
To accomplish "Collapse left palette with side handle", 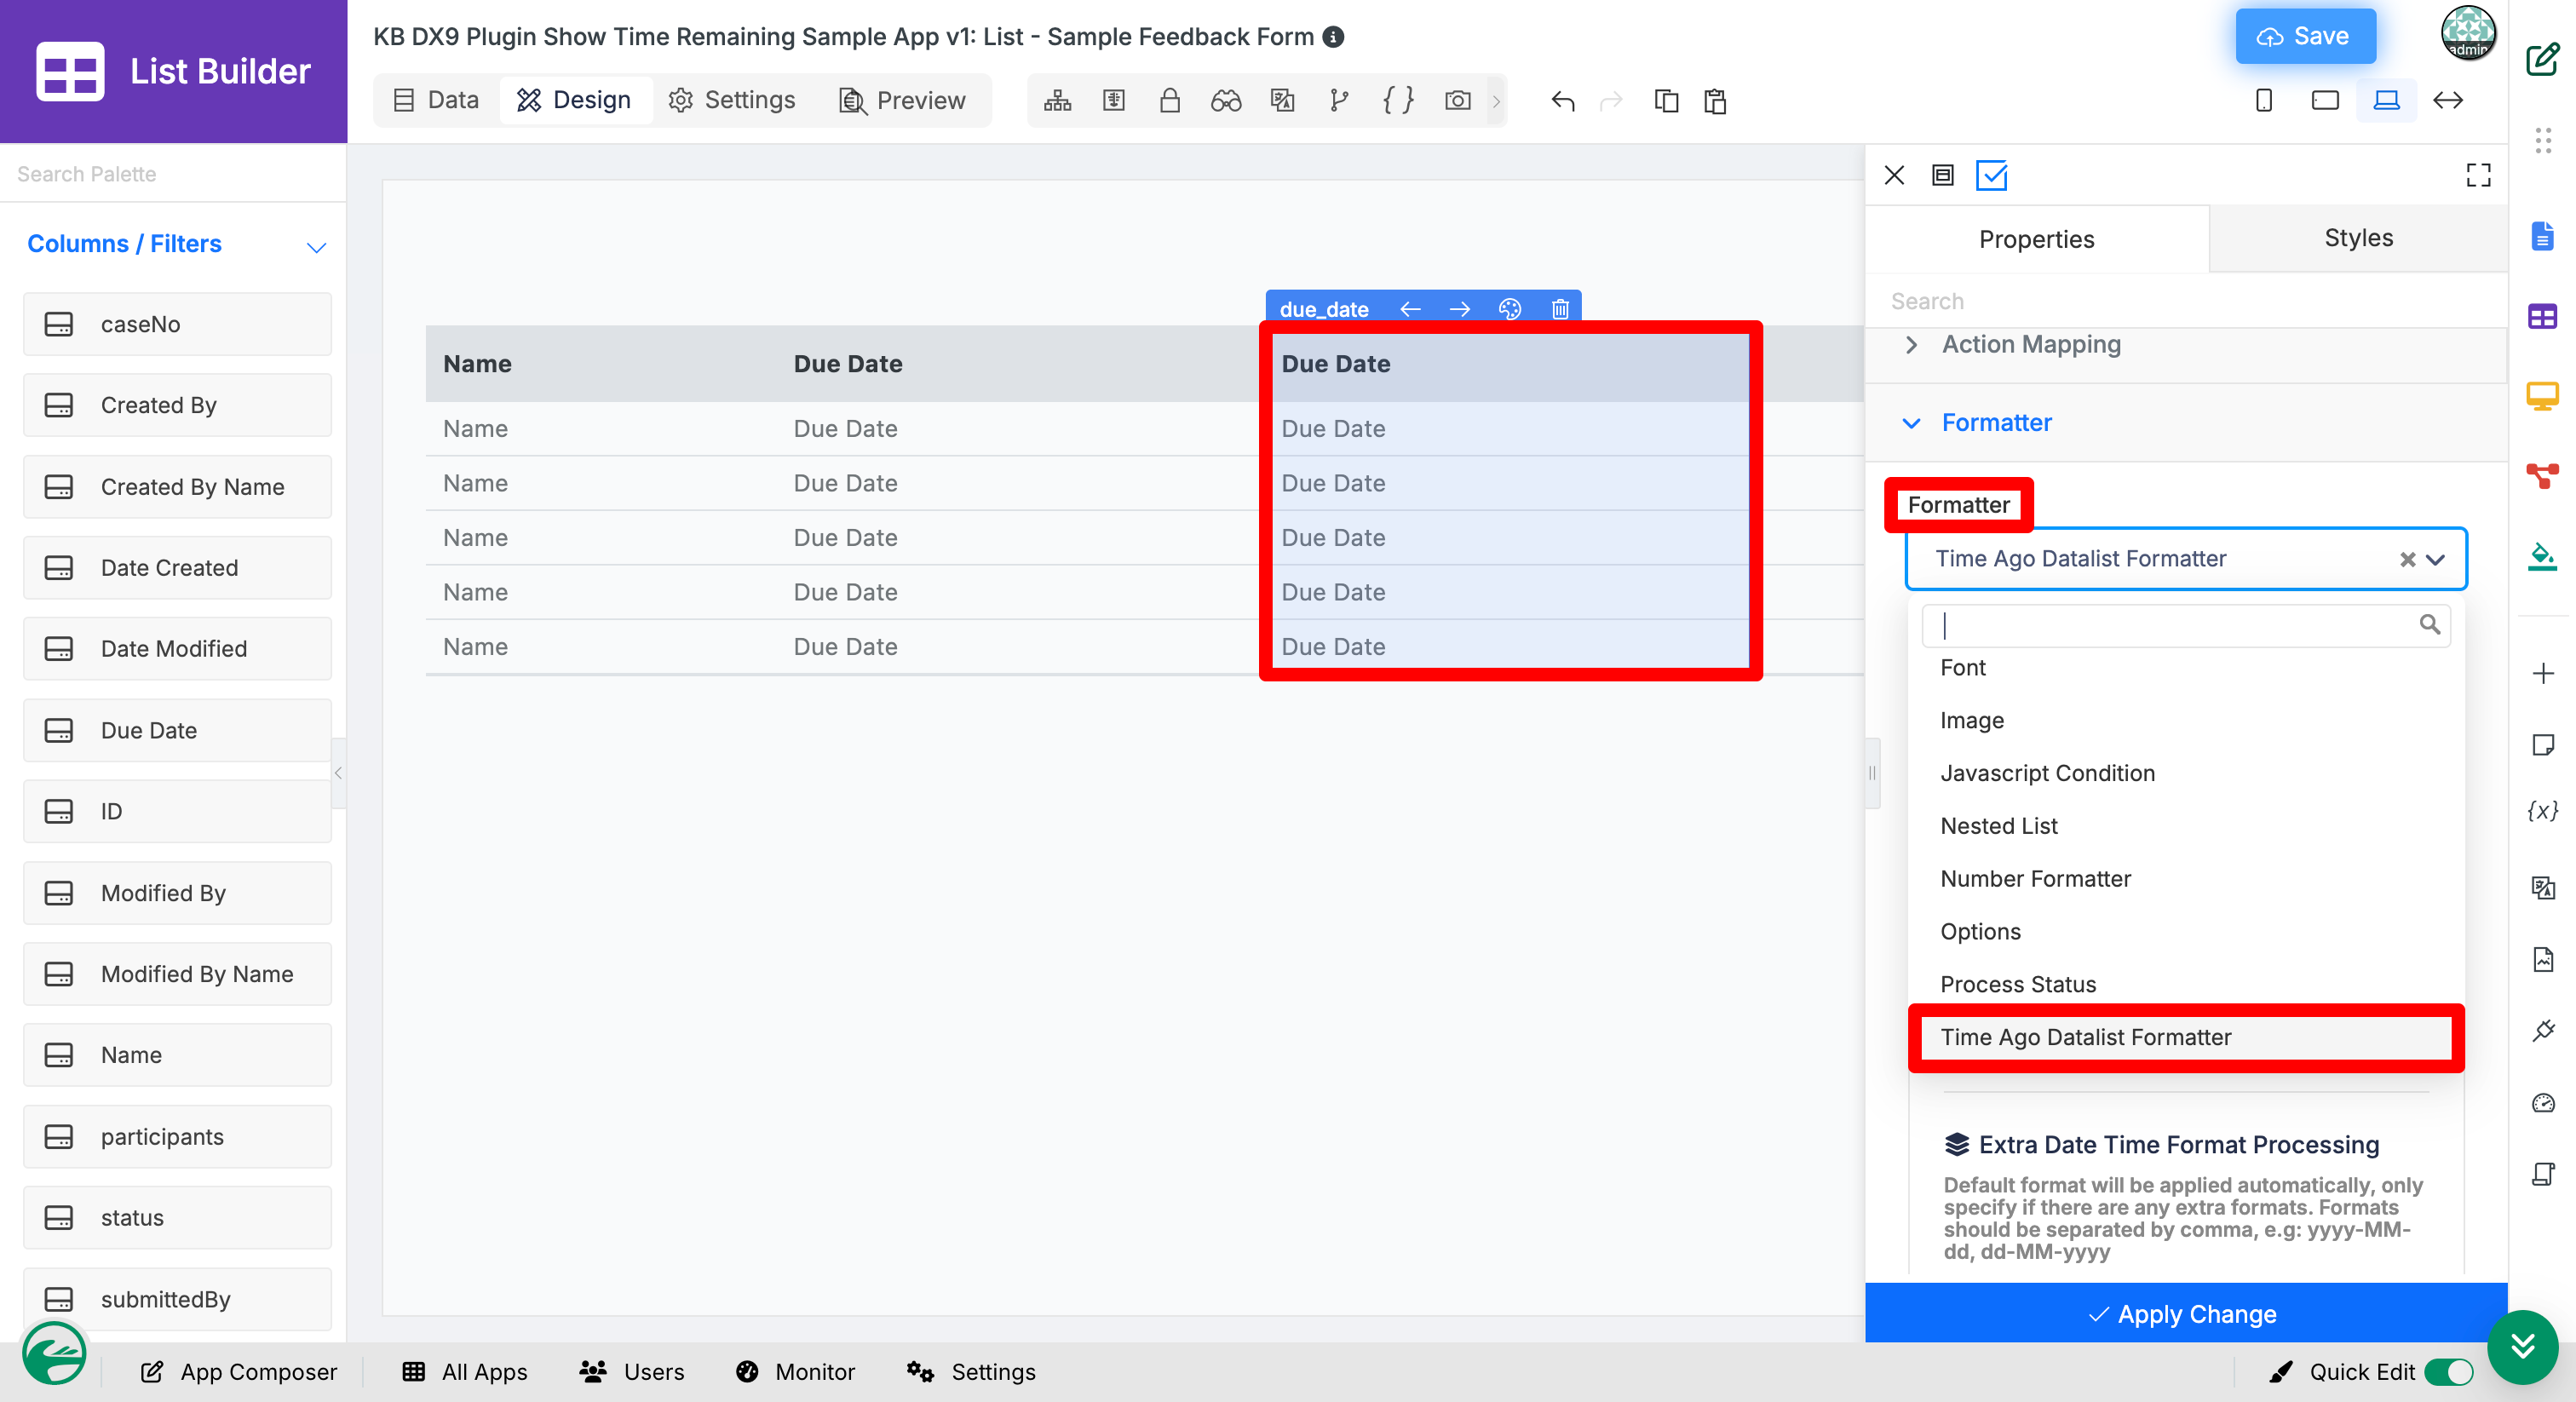I will 338,773.
